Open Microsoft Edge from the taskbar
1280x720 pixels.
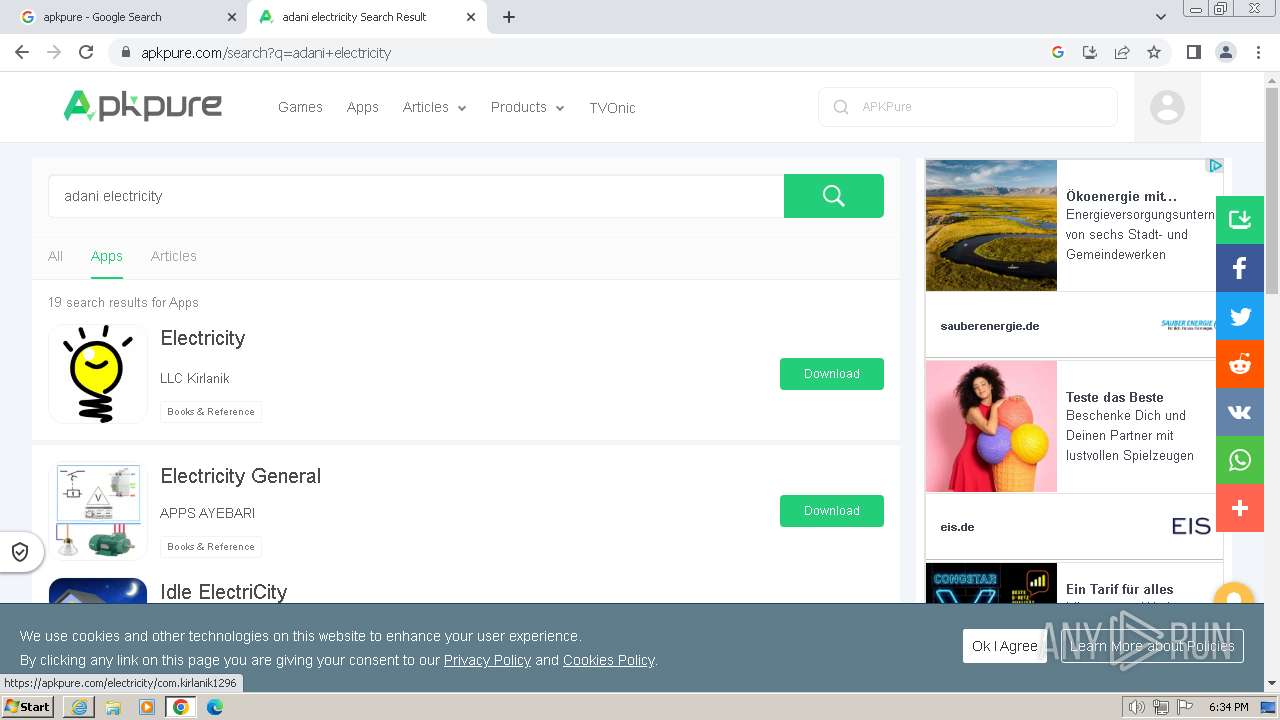coord(215,707)
